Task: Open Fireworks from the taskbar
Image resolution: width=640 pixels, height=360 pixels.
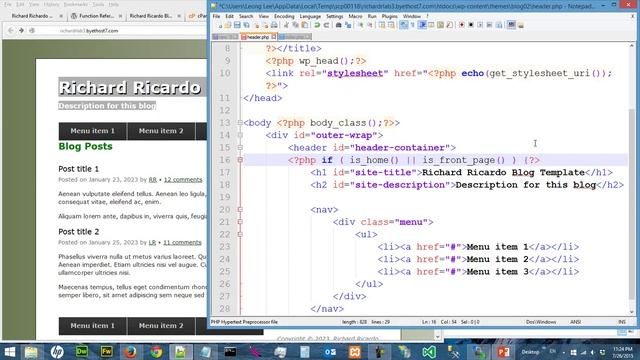Action: [x=107, y=352]
